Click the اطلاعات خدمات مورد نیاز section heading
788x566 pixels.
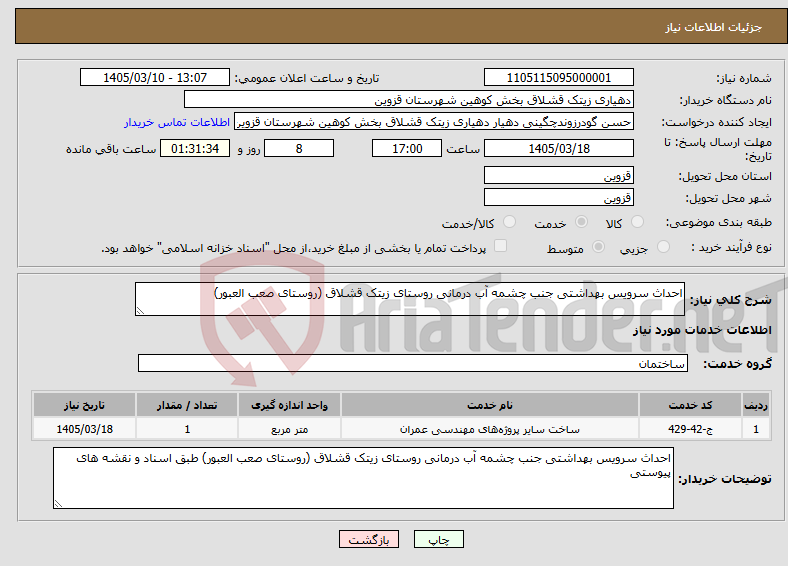[702, 330]
